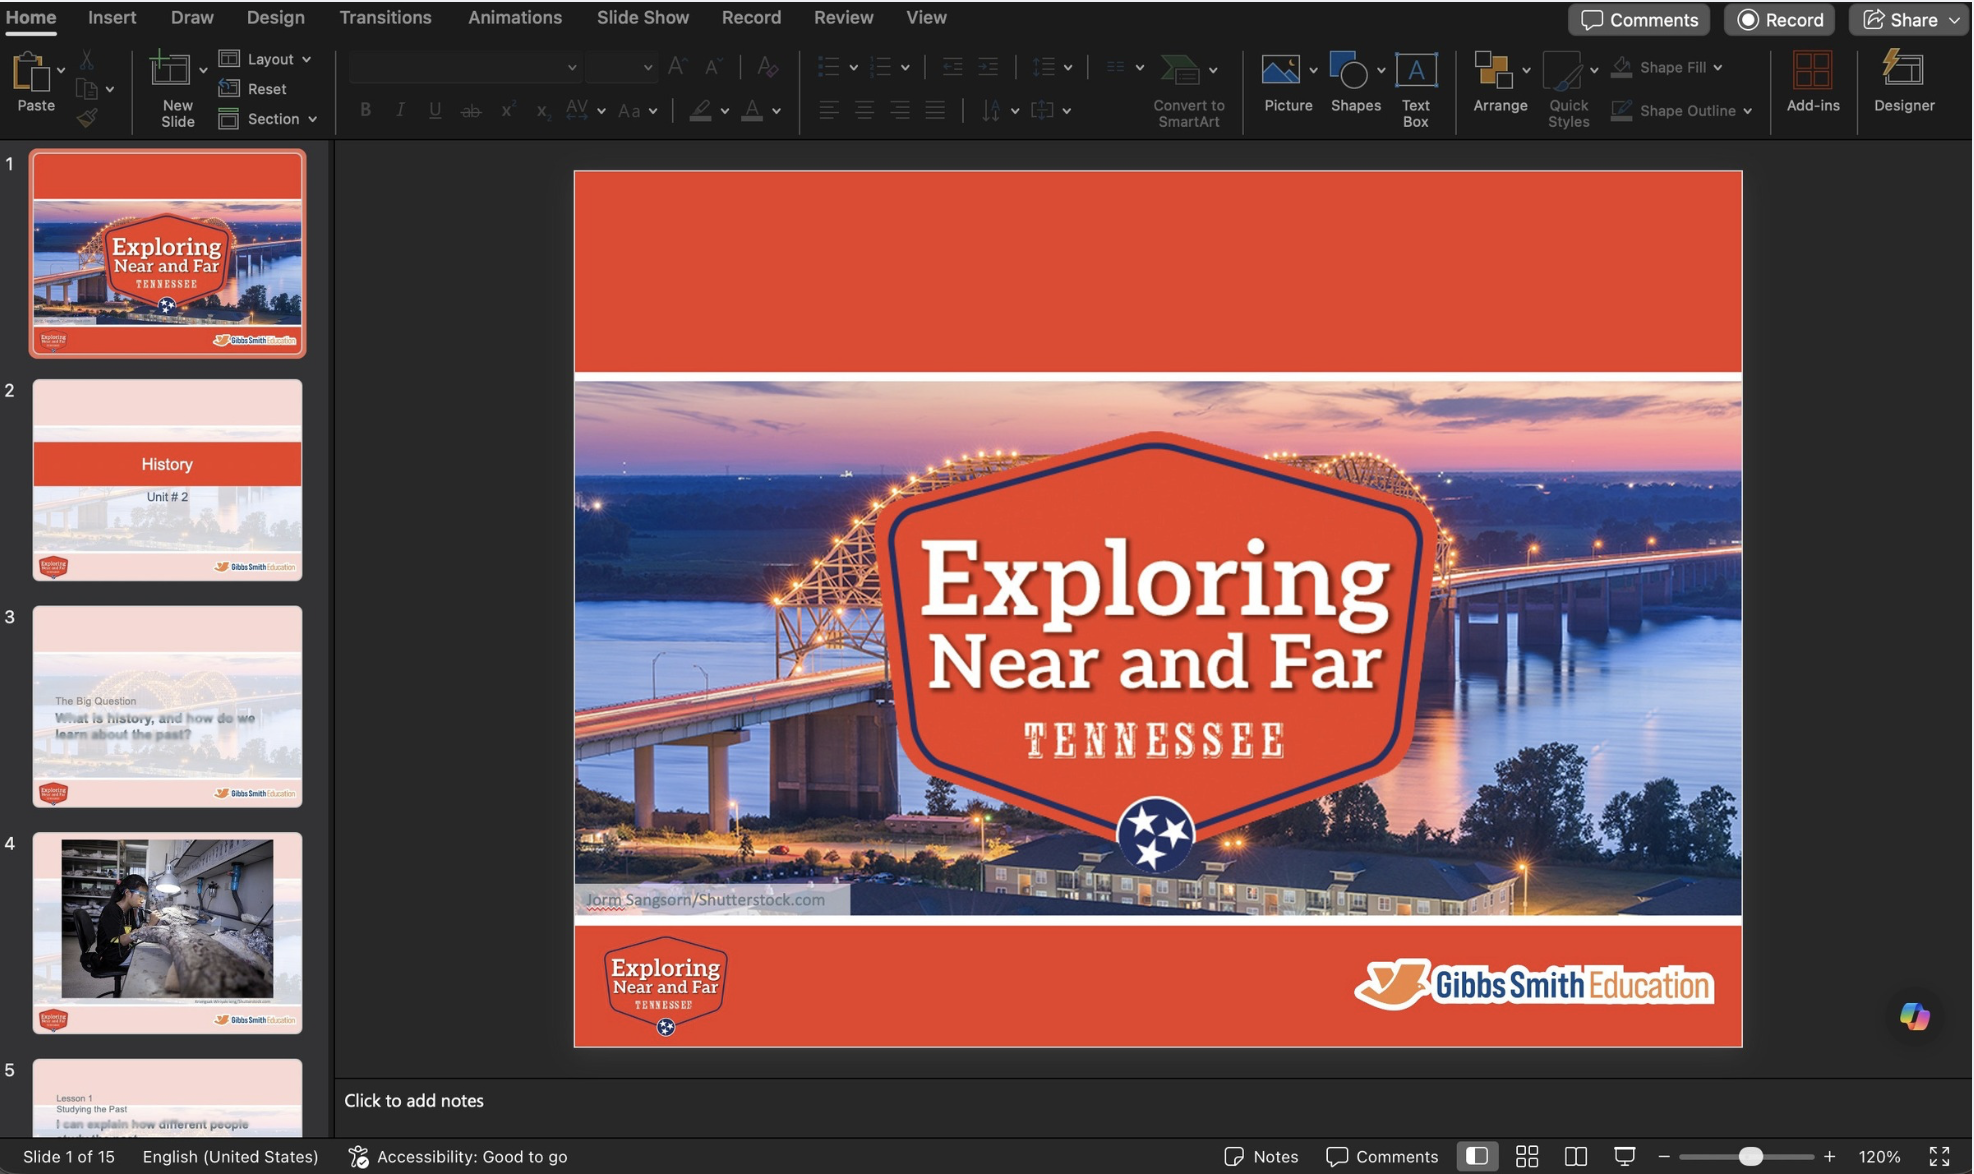Screen dimensions: 1974x1174
Task: Open Comments from the status bar
Action: [1382, 1156]
